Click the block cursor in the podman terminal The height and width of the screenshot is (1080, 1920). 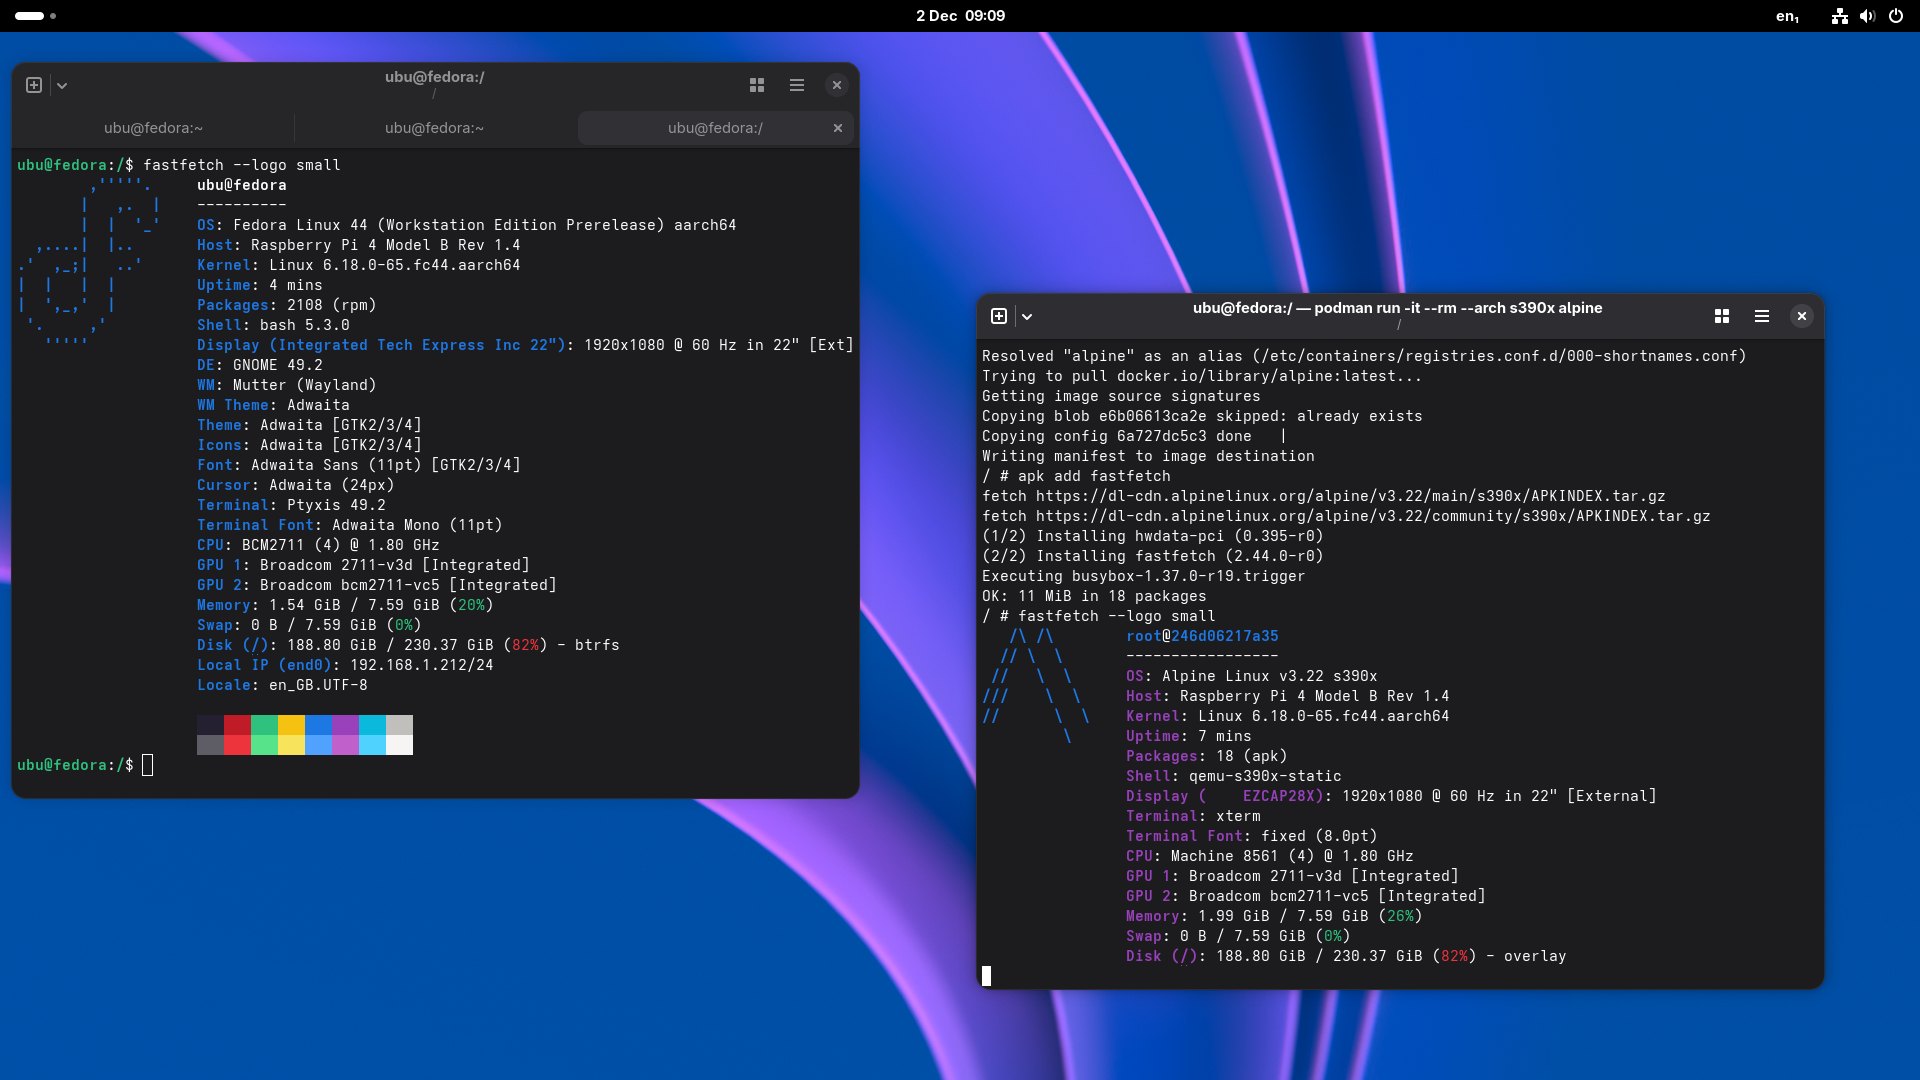point(986,976)
